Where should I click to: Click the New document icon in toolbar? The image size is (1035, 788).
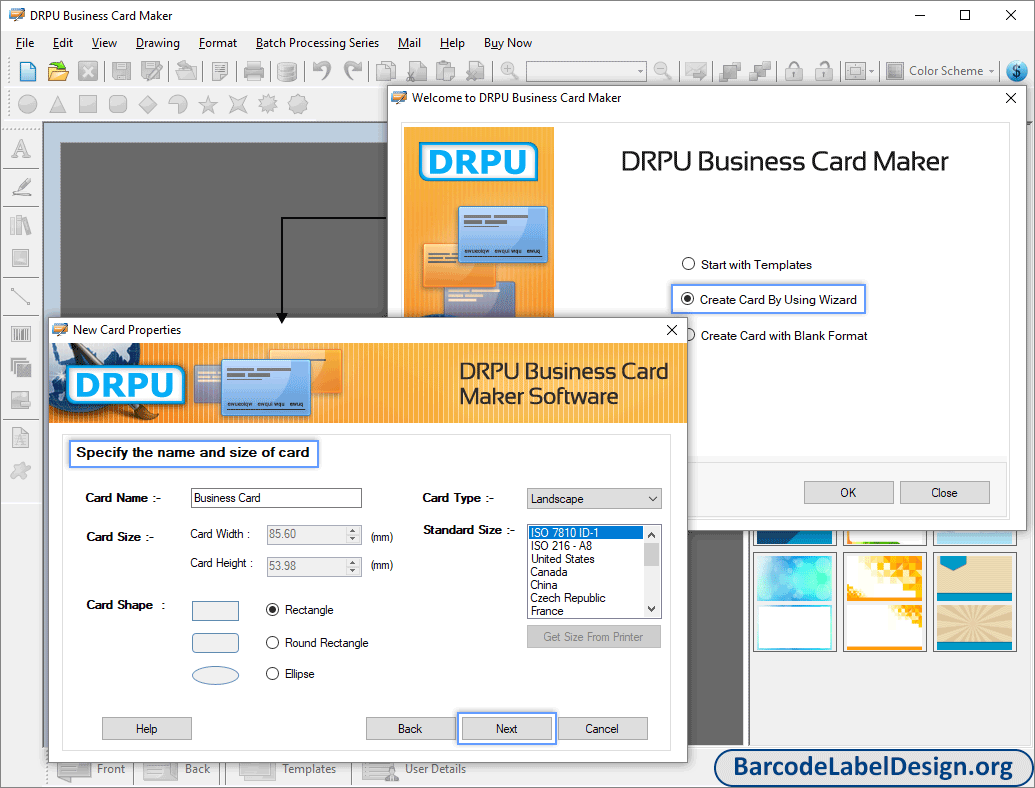click(28, 71)
